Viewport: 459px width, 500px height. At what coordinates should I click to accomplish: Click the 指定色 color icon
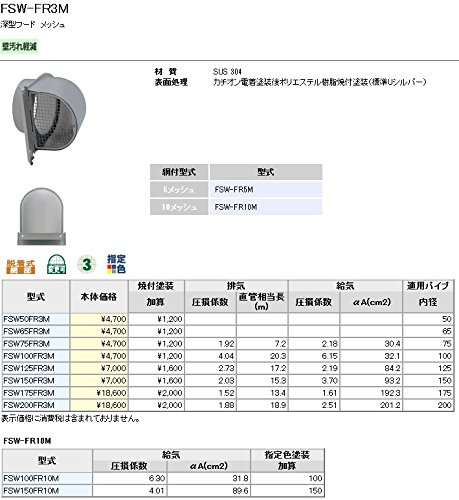116,264
